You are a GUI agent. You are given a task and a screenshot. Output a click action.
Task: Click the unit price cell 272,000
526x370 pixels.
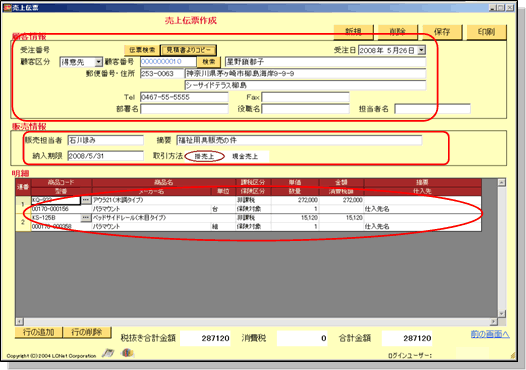295,200
